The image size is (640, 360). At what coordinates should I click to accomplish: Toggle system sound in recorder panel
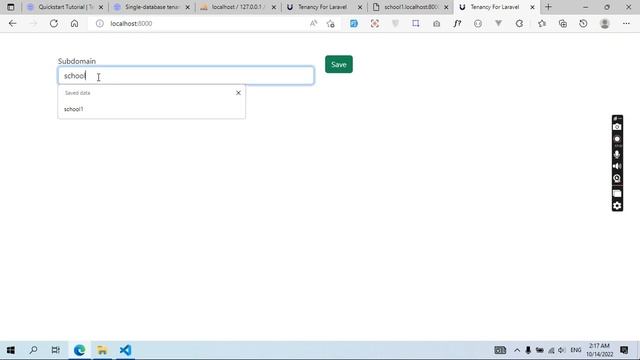(617, 166)
